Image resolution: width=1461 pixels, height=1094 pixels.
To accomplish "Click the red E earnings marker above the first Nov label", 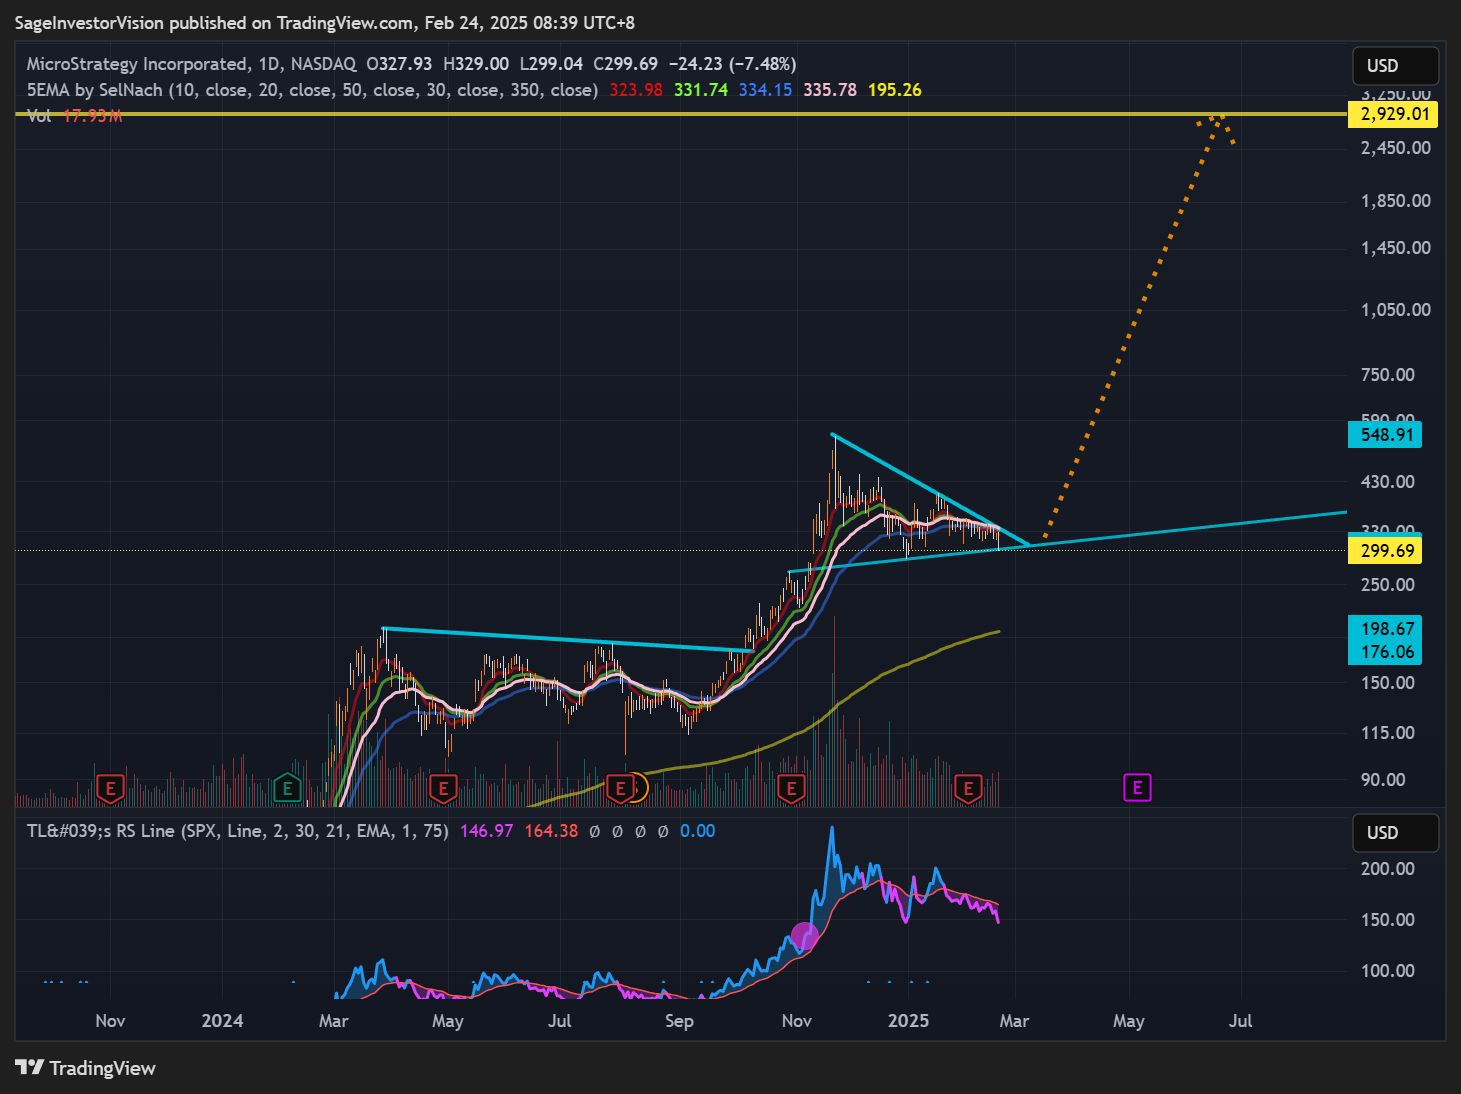I will point(110,788).
